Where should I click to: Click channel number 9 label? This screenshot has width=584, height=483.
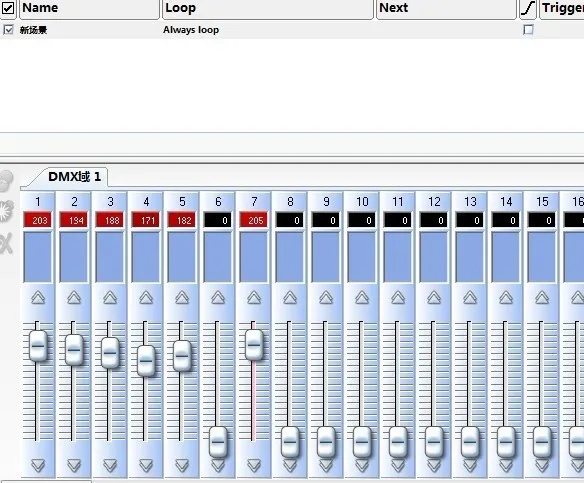326,201
